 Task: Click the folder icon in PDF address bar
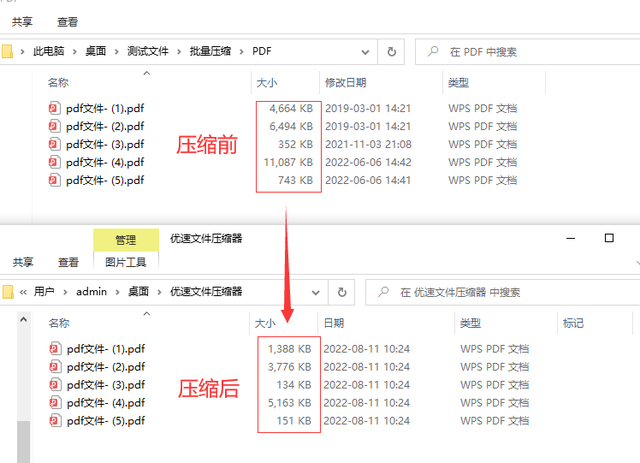(x=7, y=52)
